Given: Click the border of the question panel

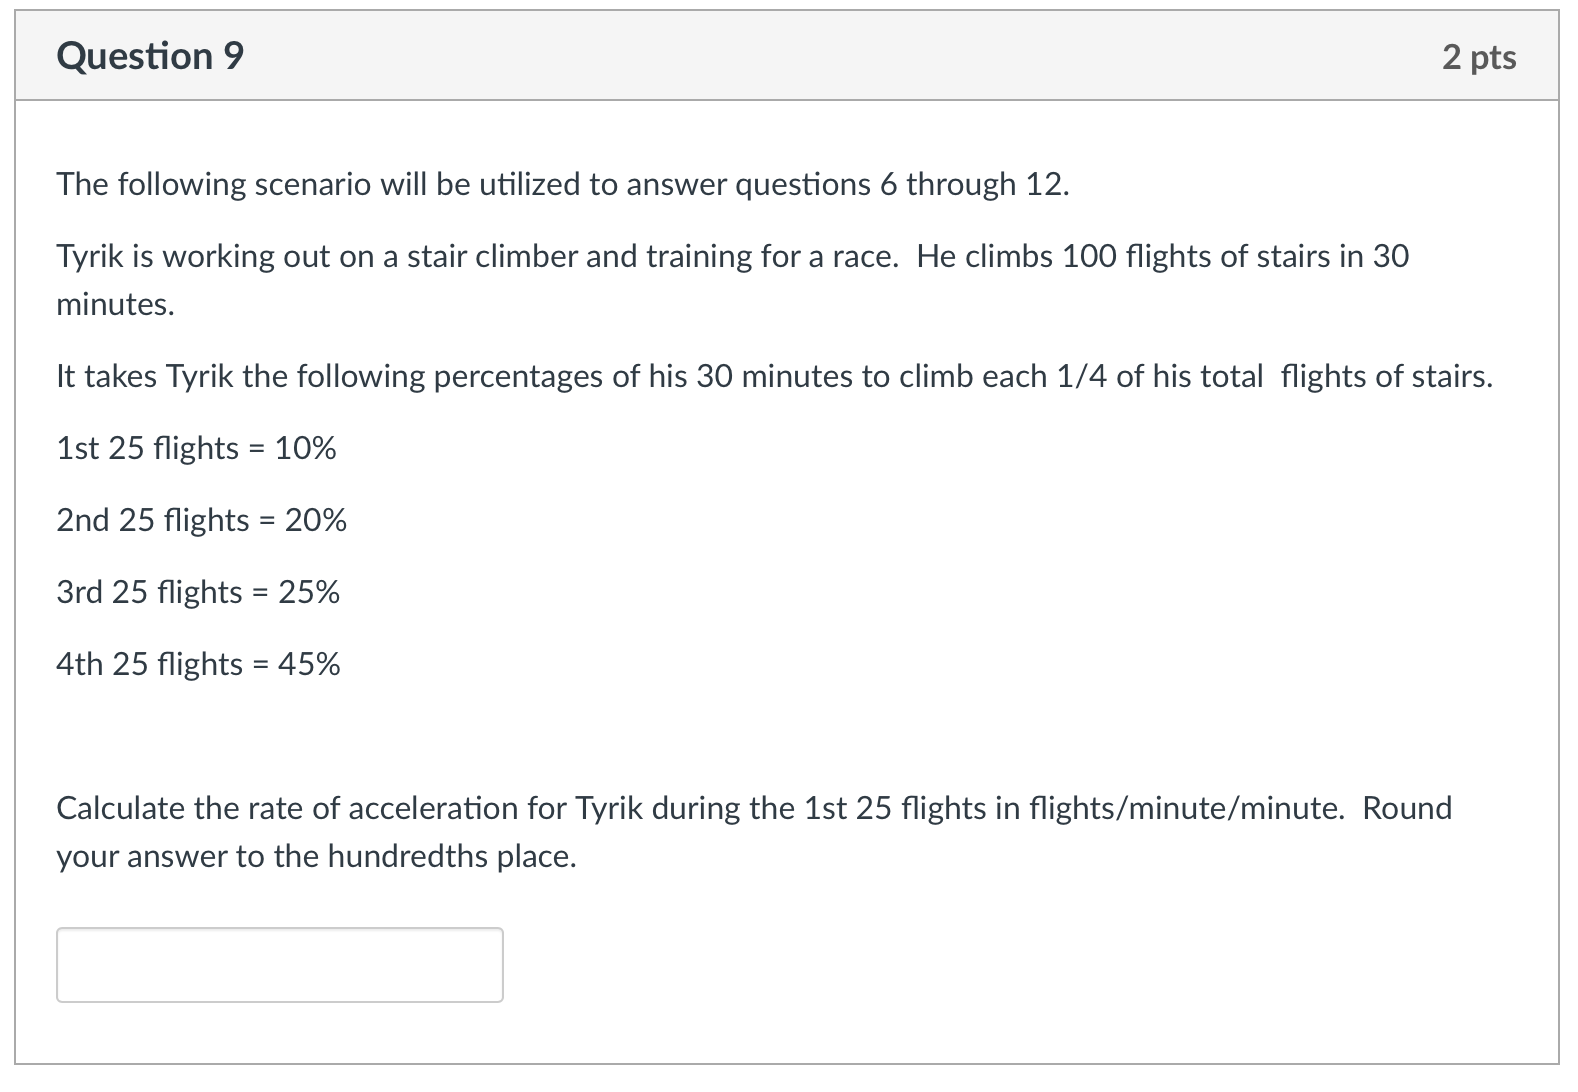Looking at the screenshot, I should click(18, 546).
